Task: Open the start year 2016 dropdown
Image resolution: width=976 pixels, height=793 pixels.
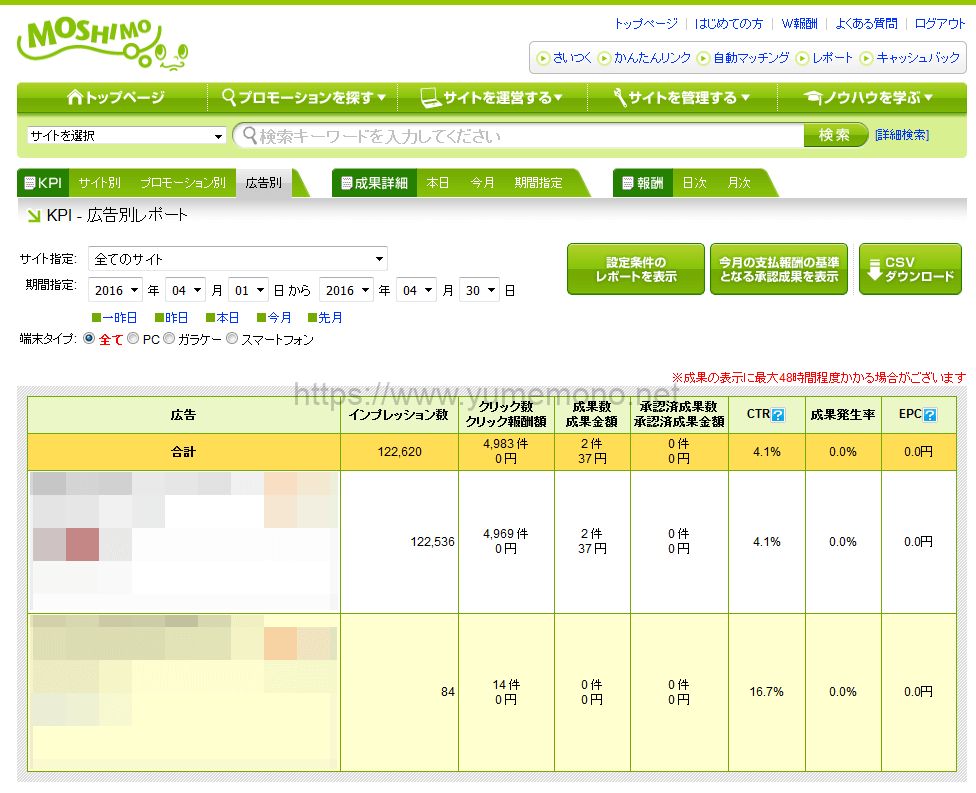Action: [115, 290]
